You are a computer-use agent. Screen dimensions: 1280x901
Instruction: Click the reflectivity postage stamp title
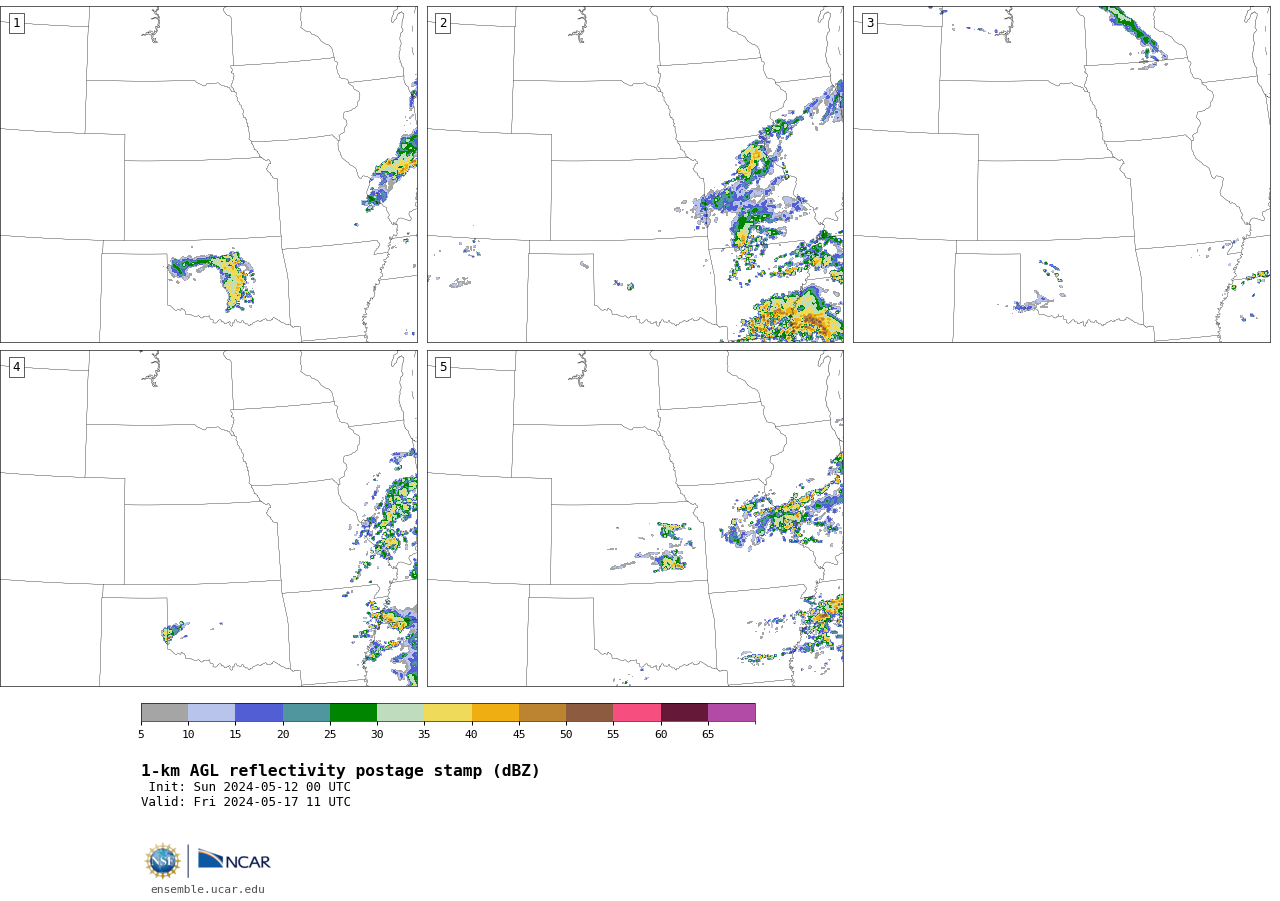340,771
